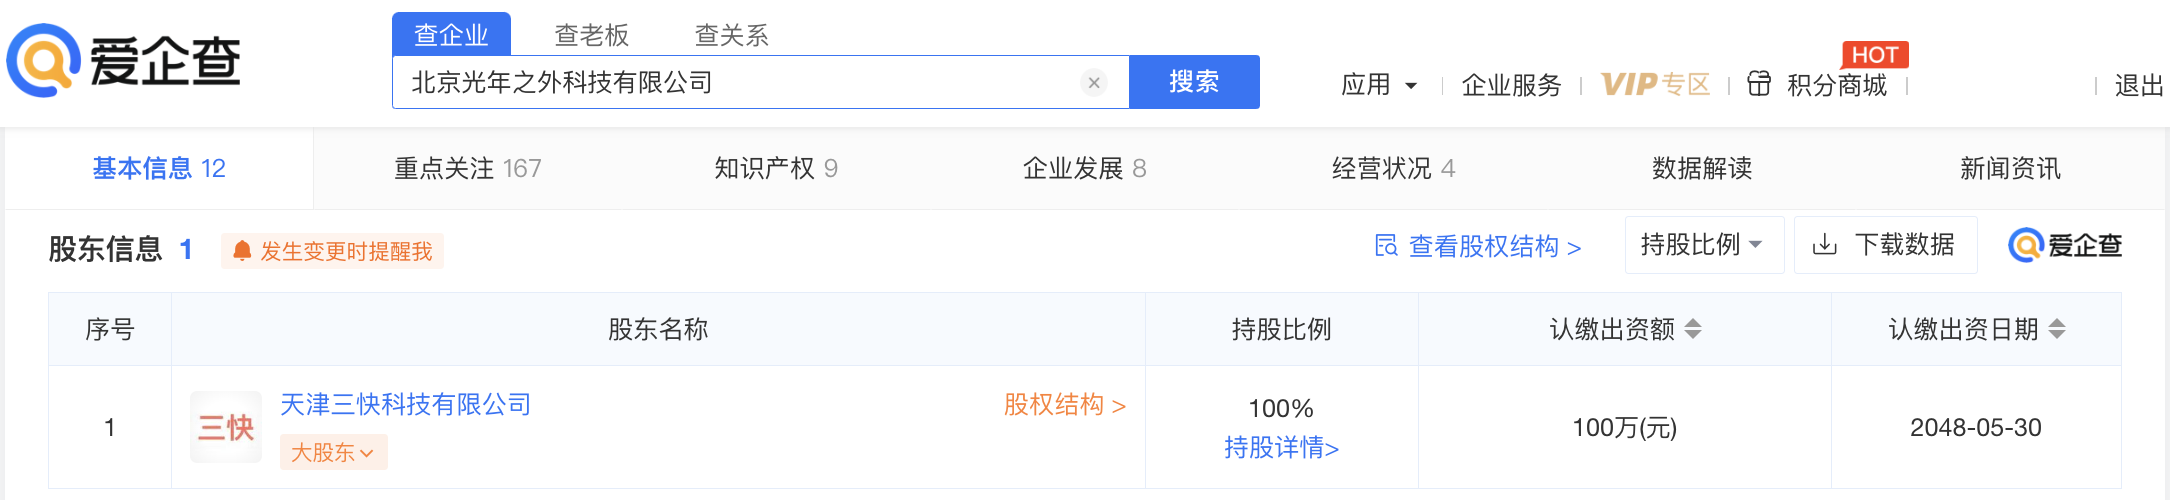Click the 爱企查 logo at top left
Image resolution: width=2170 pixels, height=500 pixels.
tap(124, 60)
